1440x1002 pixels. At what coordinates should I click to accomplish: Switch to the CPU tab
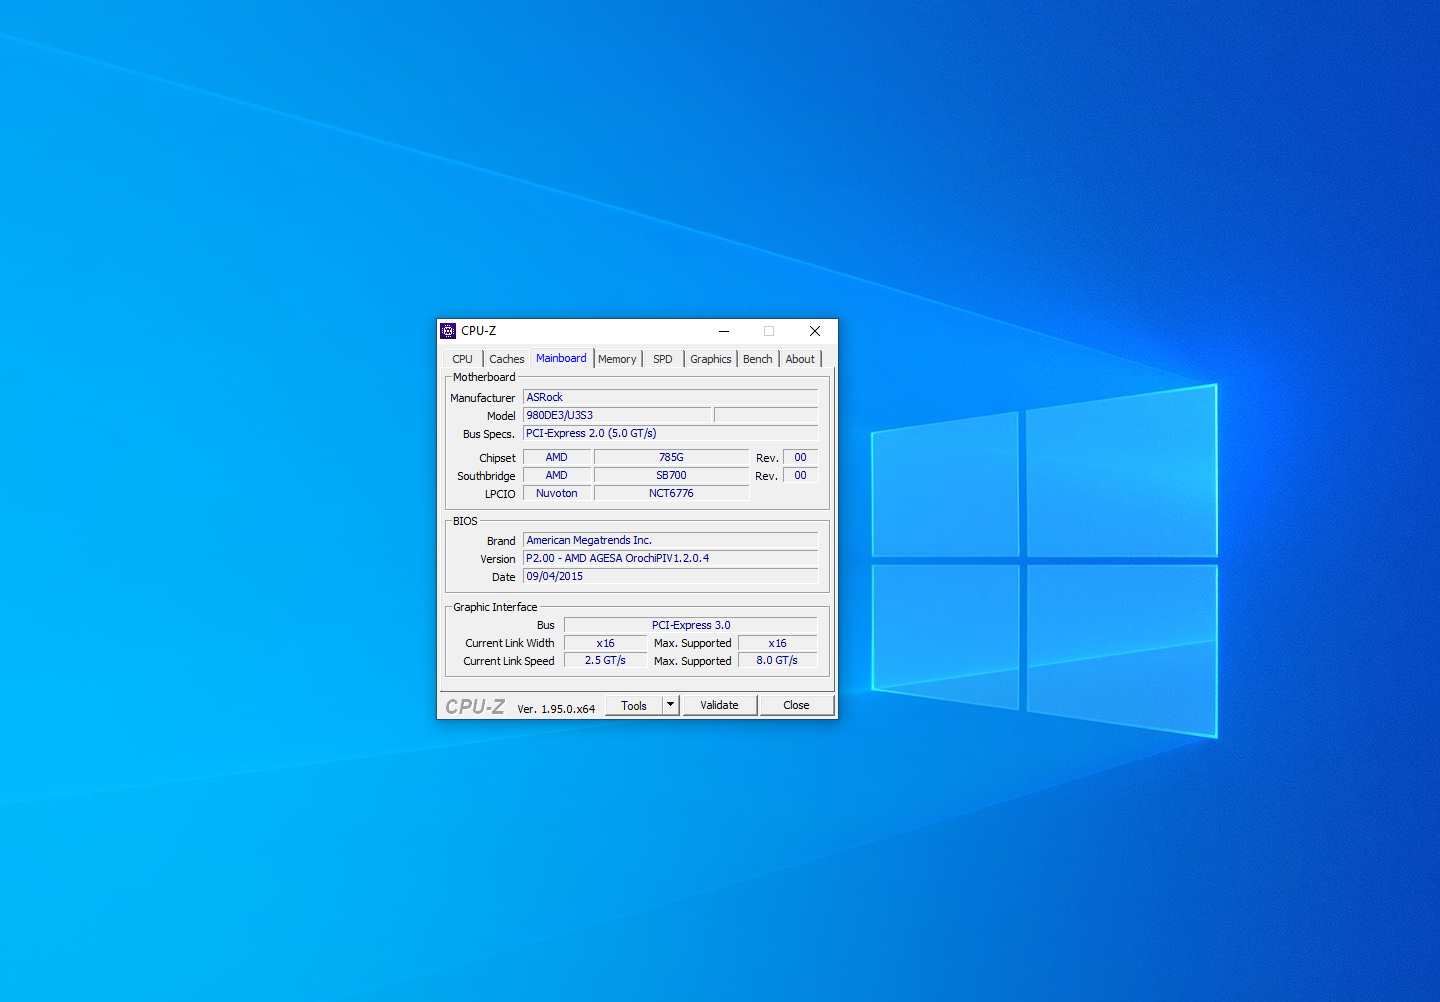pyautogui.click(x=462, y=359)
